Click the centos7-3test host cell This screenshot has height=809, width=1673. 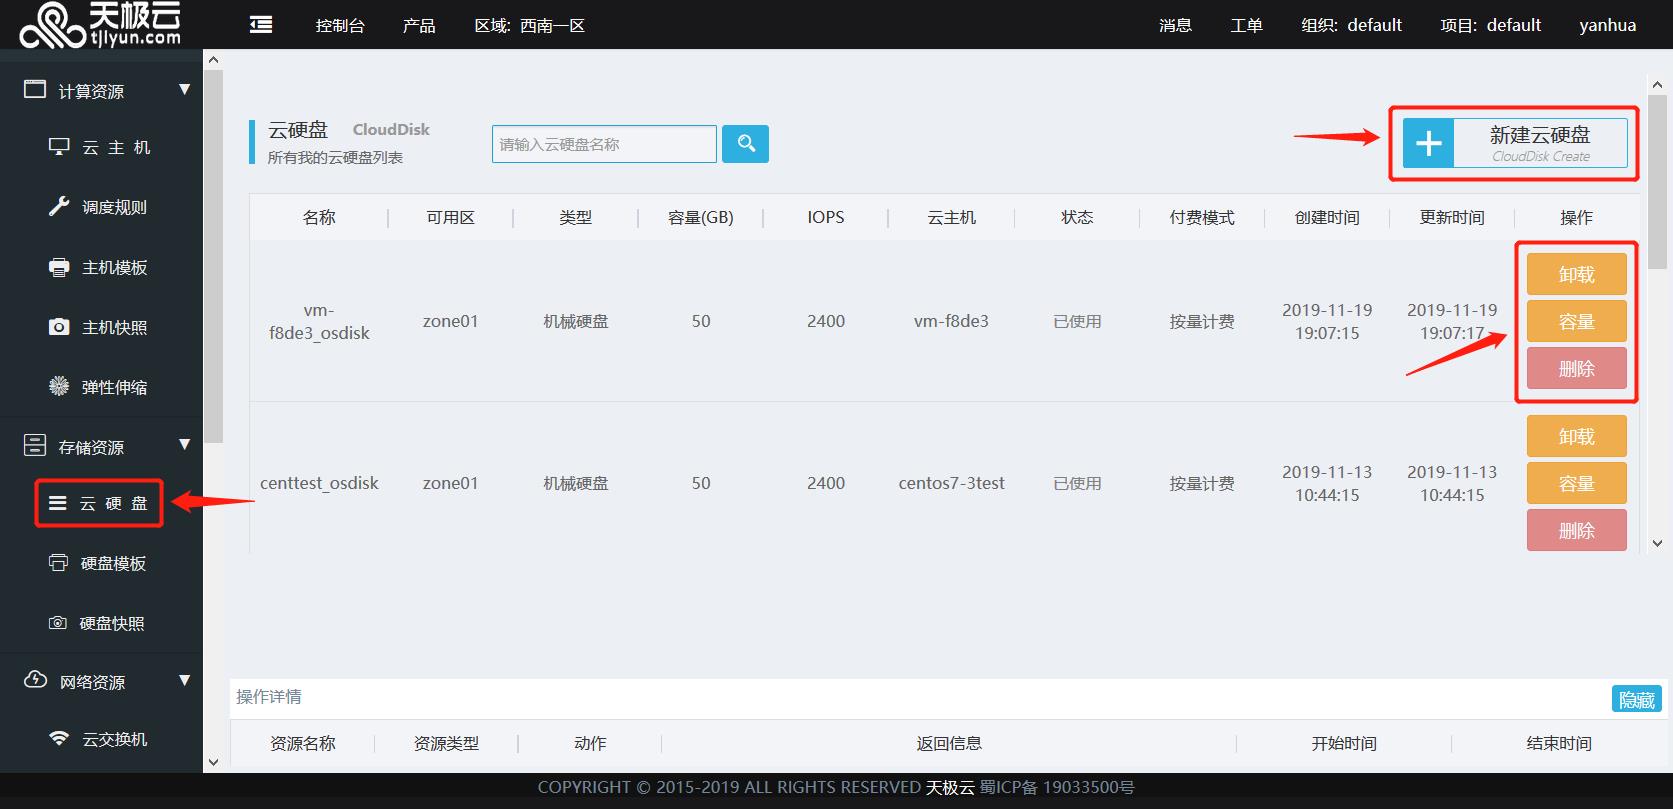[951, 483]
